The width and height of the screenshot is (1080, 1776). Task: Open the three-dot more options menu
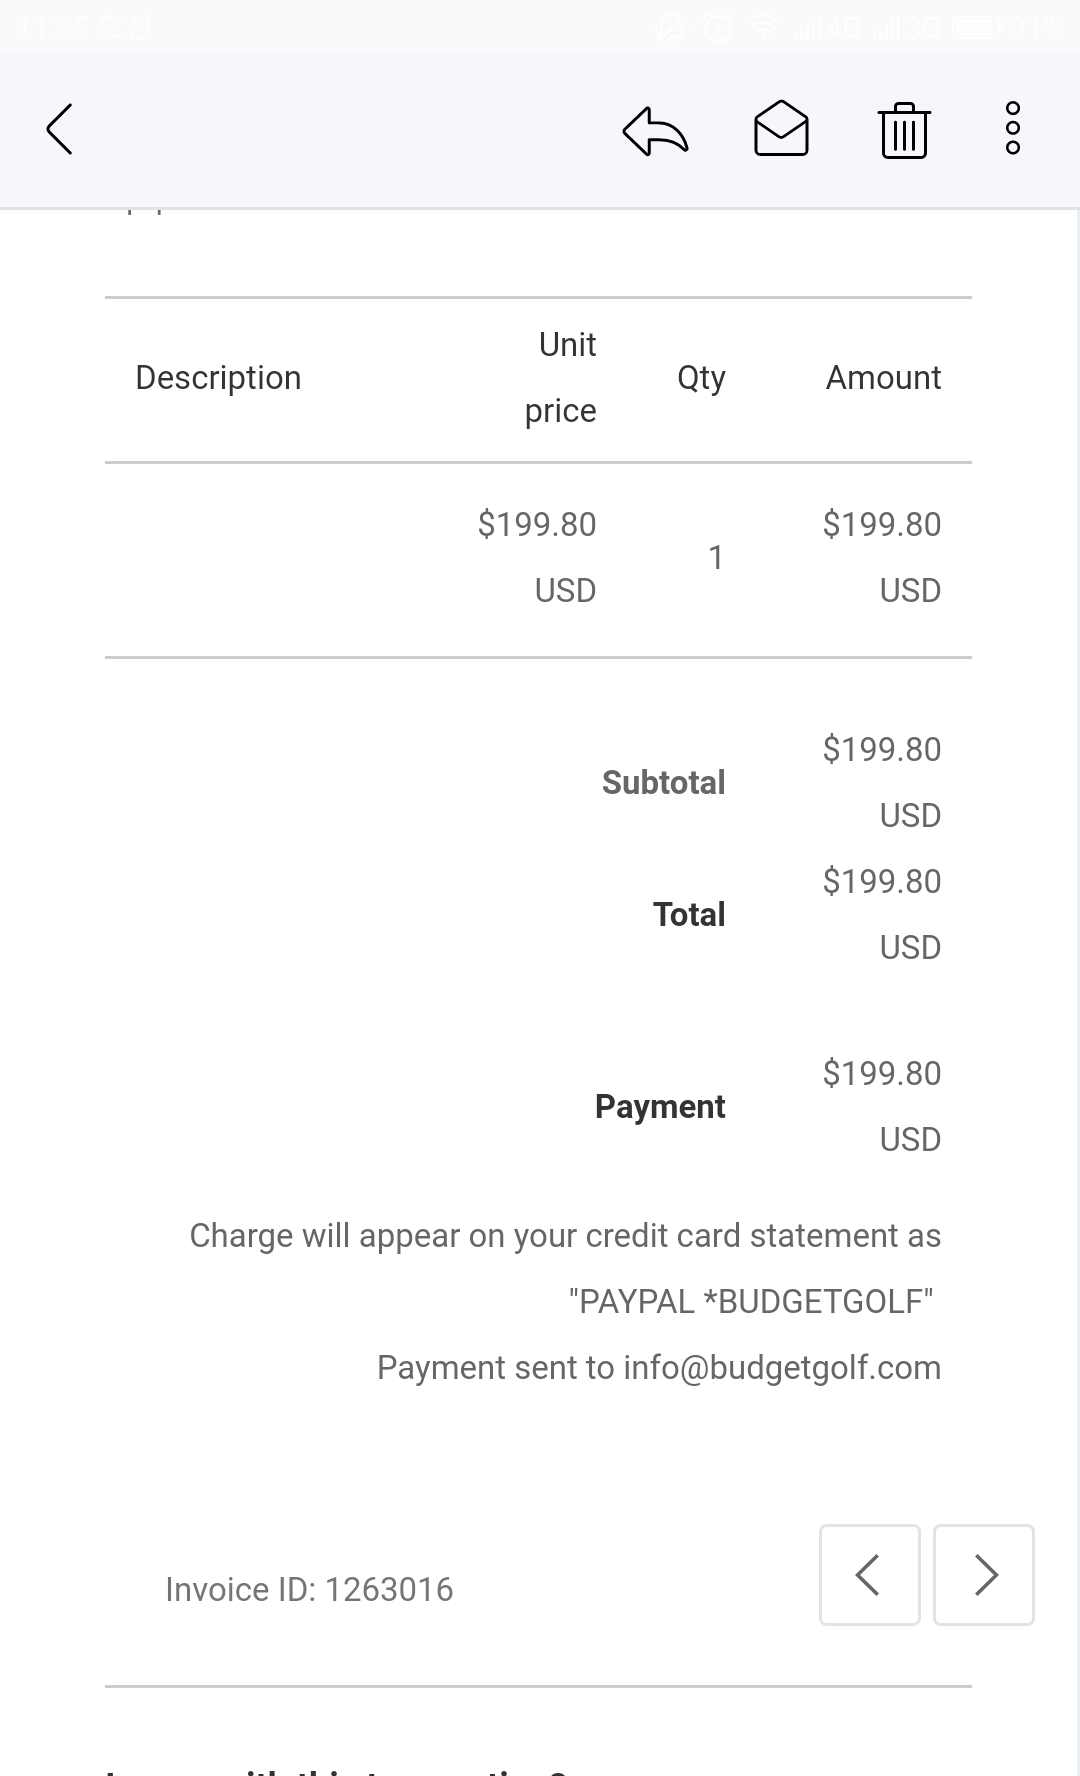[1012, 129]
